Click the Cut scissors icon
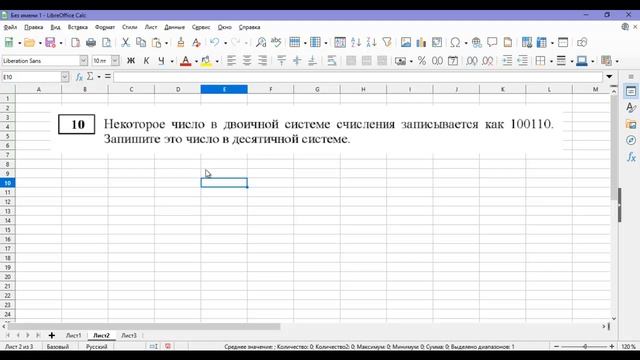The height and width of the screenshot is (360, 640). [x=126, y=42]
